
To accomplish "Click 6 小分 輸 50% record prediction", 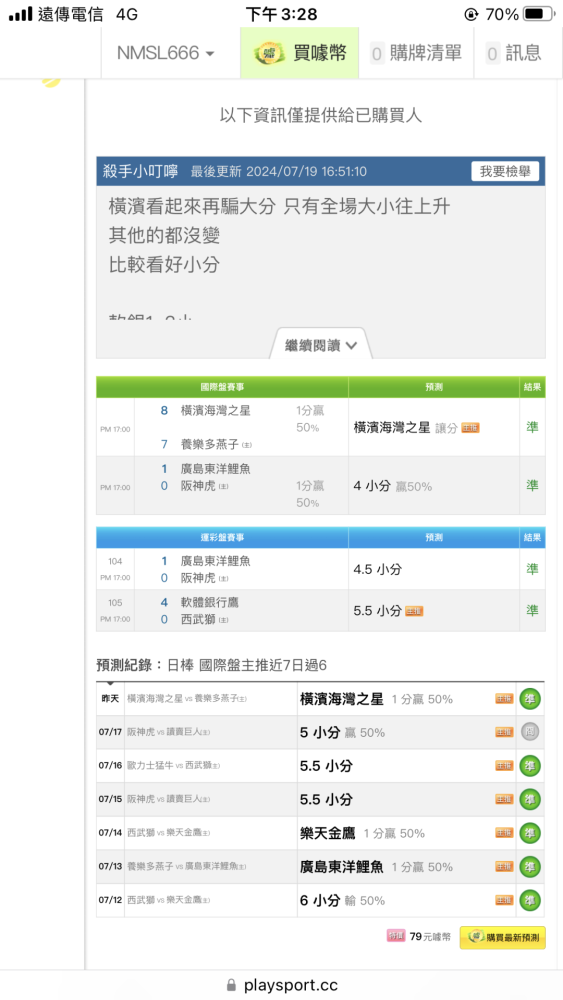I will [342, 901].
